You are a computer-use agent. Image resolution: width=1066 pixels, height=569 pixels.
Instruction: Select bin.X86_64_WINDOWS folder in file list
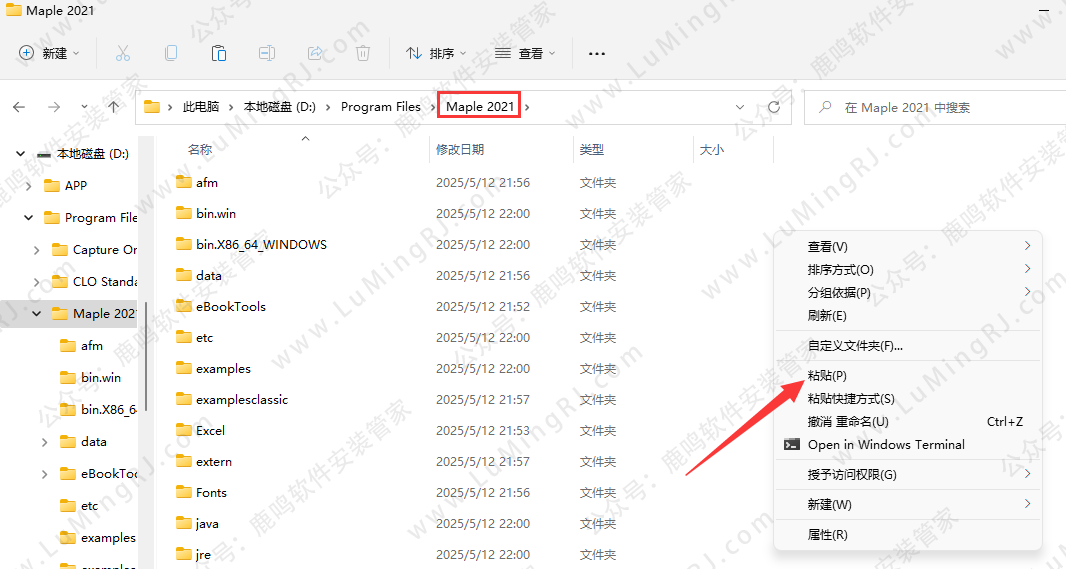pos(251,244)
